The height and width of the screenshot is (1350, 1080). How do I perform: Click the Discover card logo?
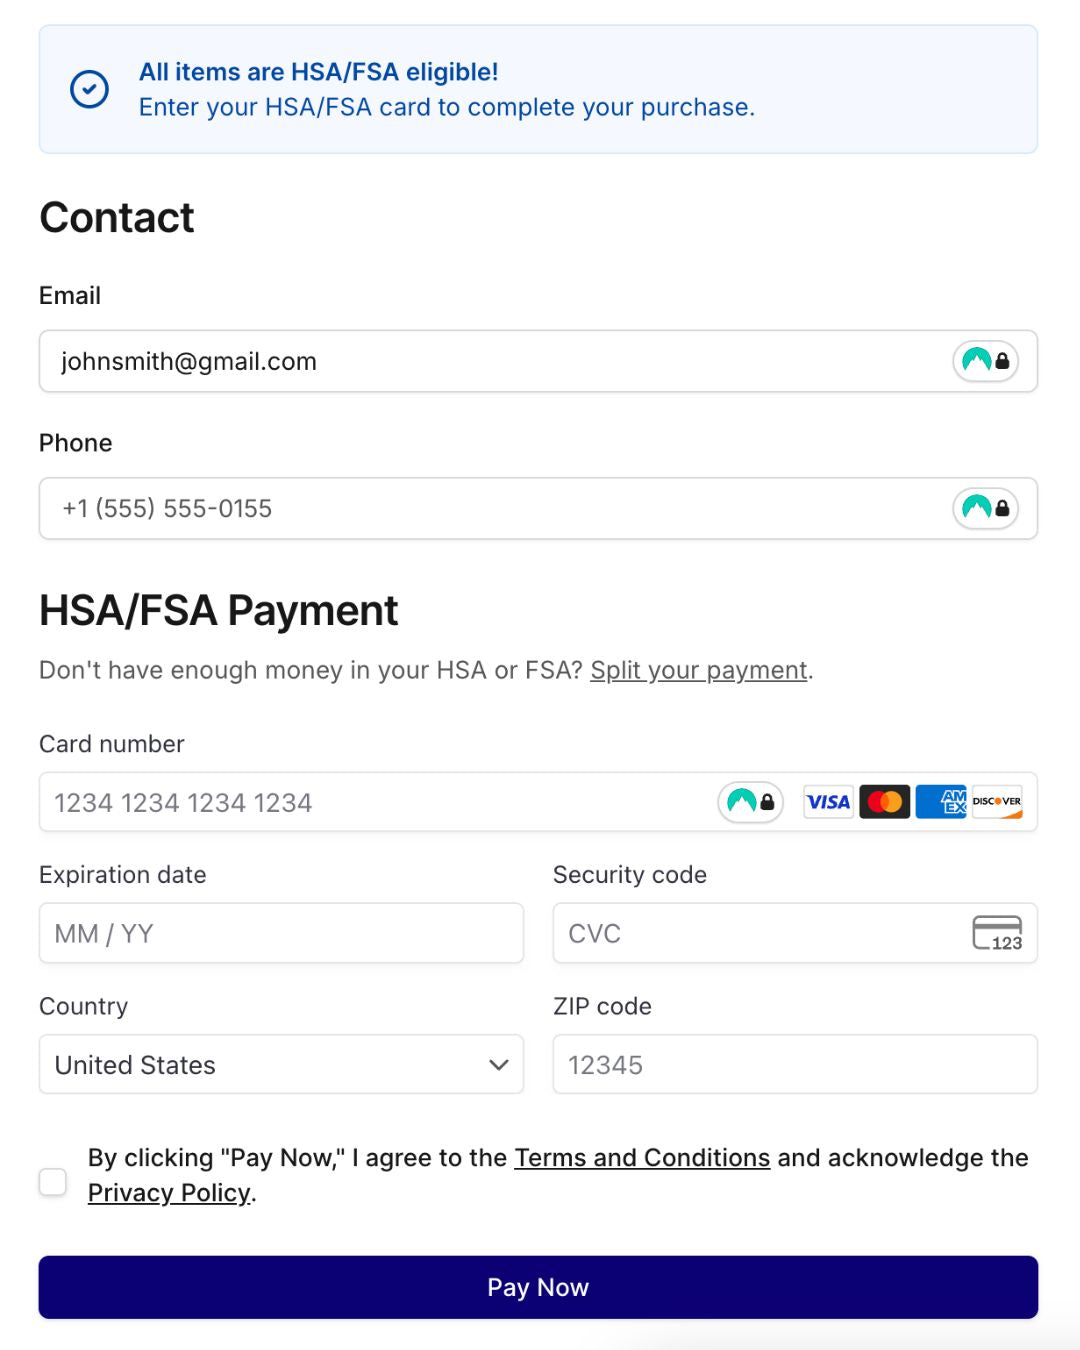(x=997, y=802)
